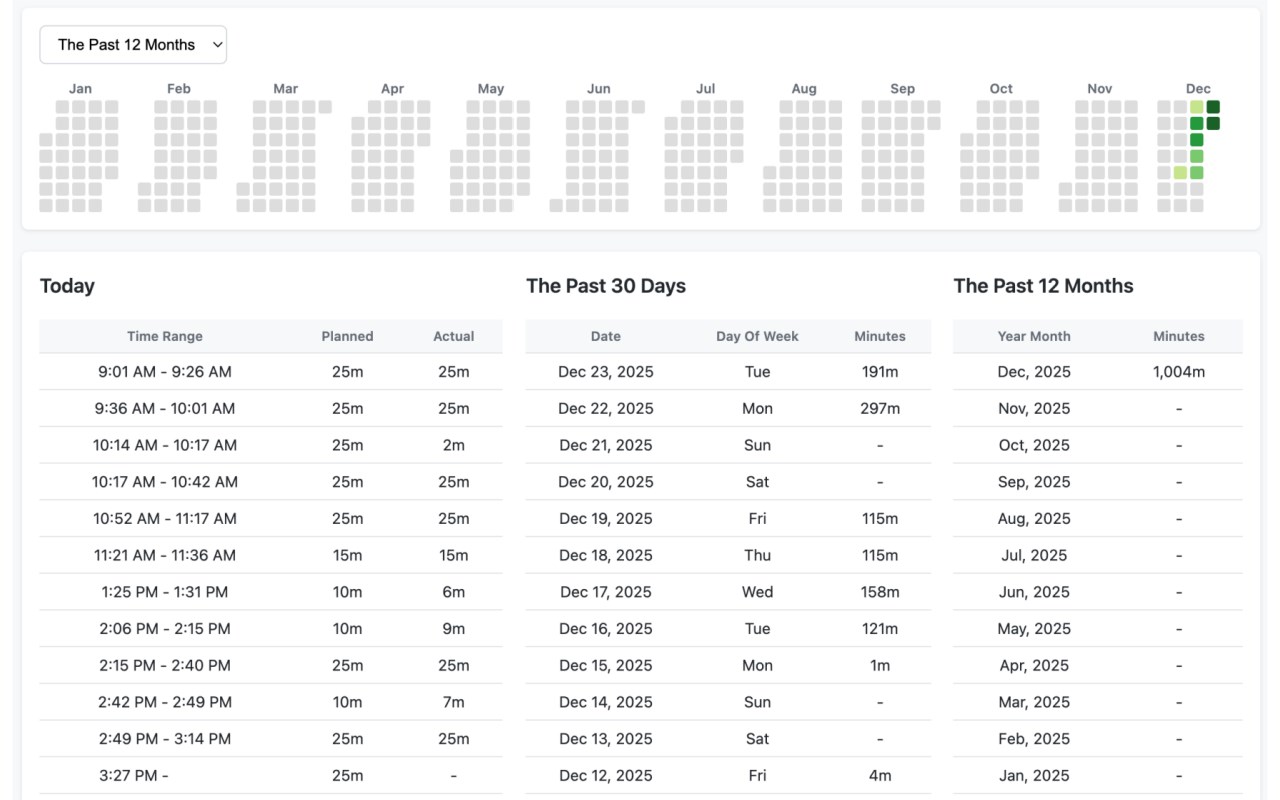Viewport: 1280px width, 800px height.
Task: Click the 1:25 PM - 1:31 PM entry
Action: pyautogui.click(x=165, y=592)
